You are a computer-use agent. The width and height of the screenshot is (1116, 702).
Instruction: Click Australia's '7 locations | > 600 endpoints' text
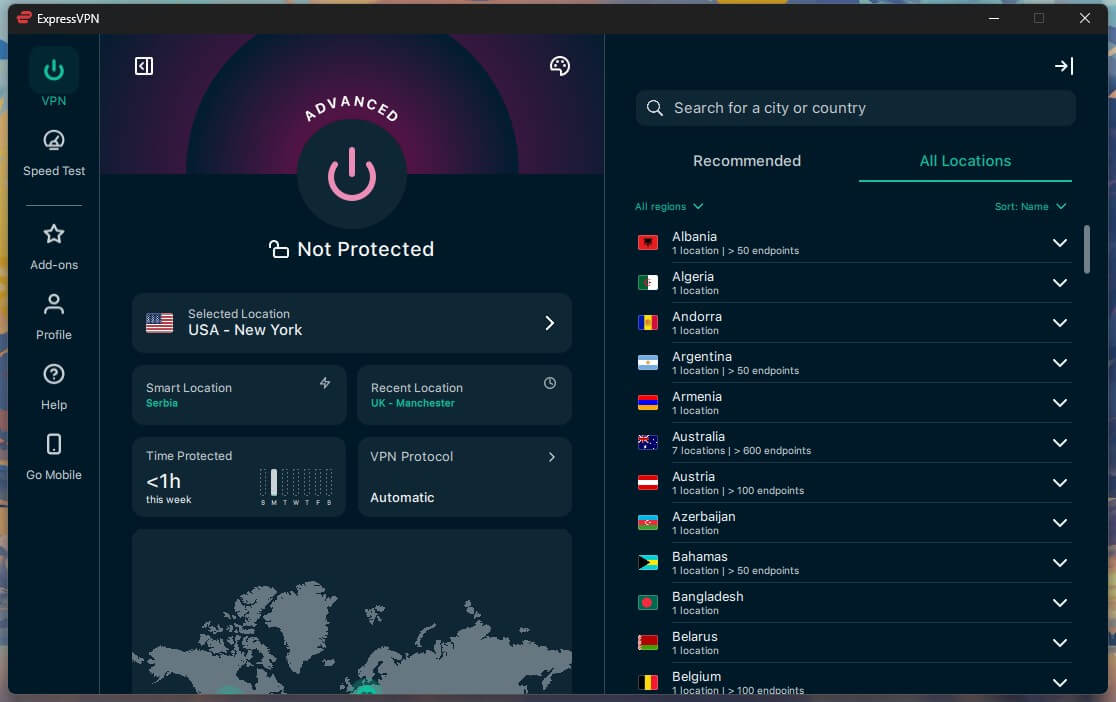tap(741, 451)
